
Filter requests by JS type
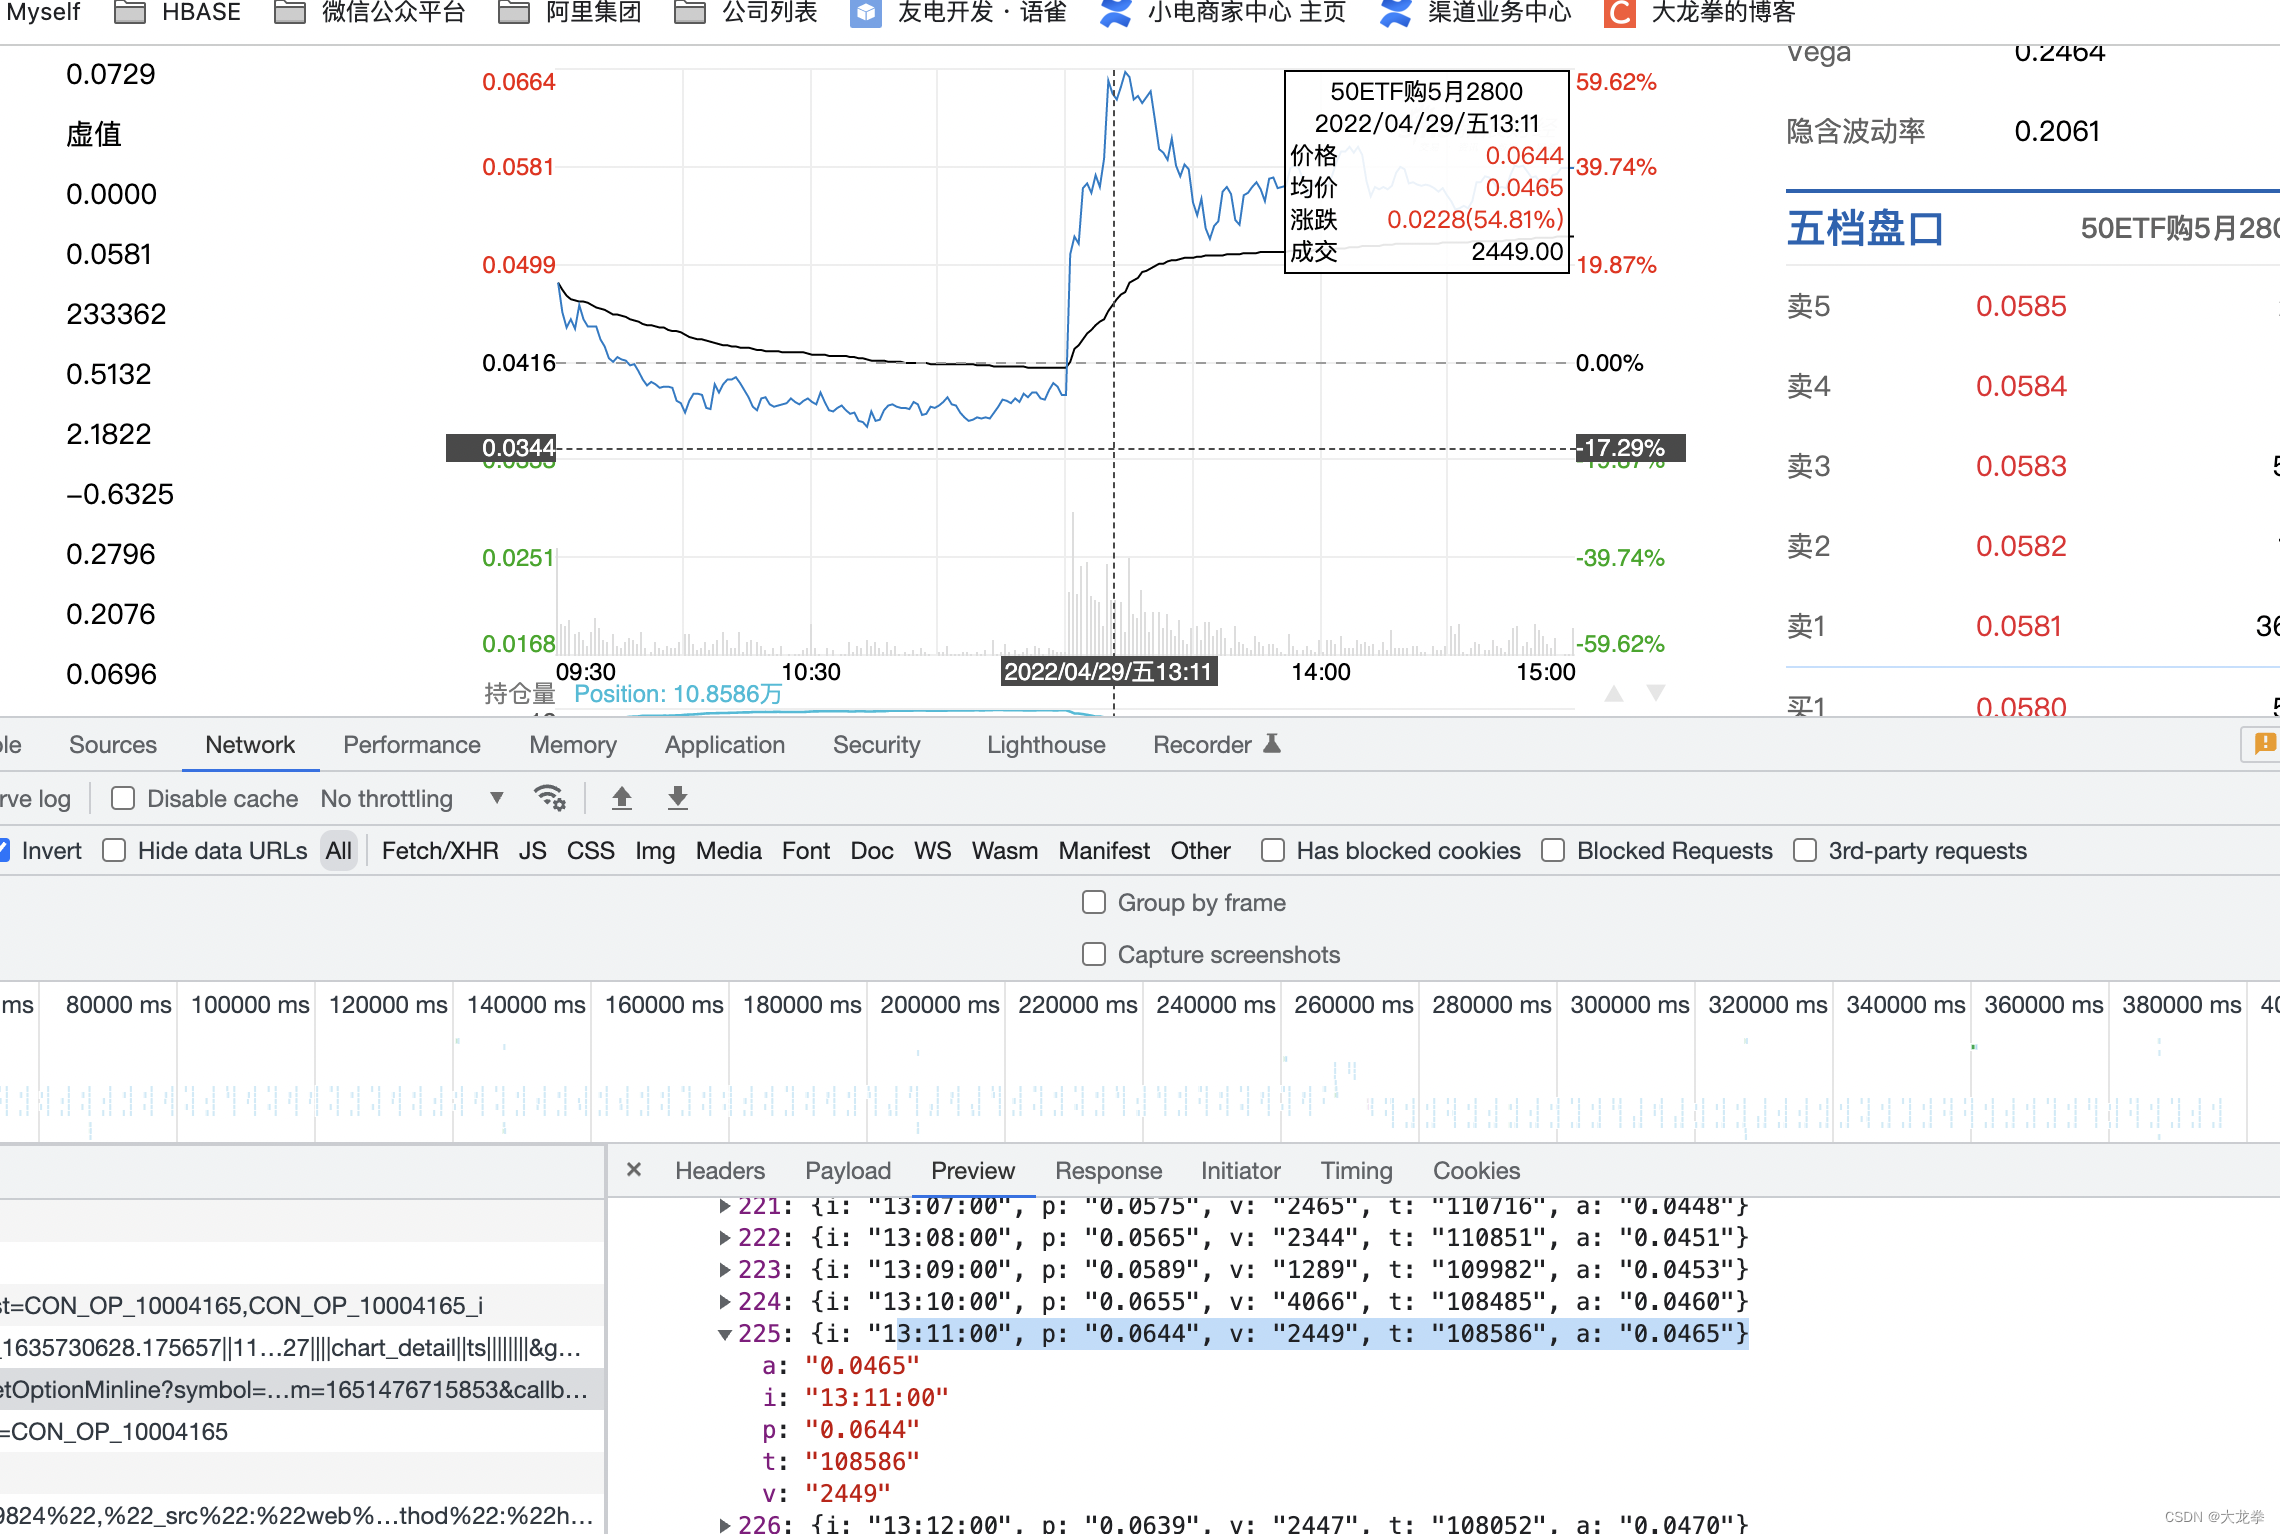click(x=533, y=850)
